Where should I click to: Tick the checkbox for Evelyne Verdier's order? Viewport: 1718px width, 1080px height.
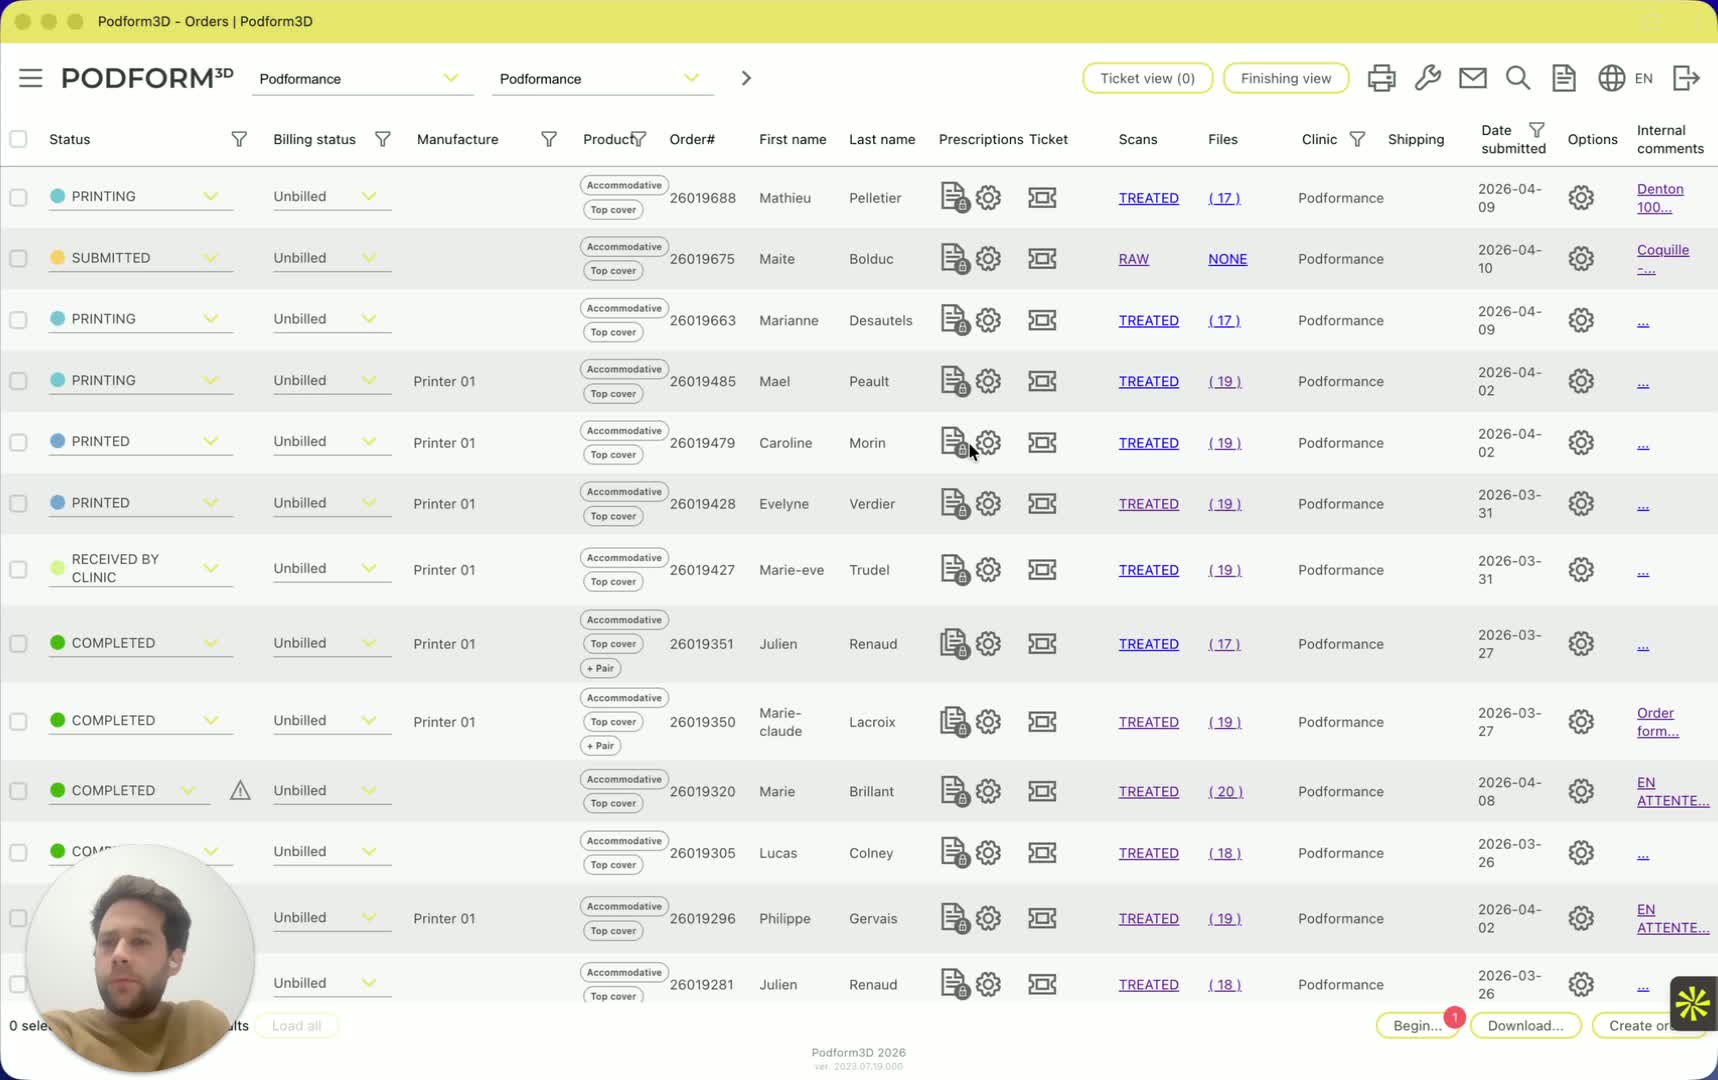(x=18, y=503)
